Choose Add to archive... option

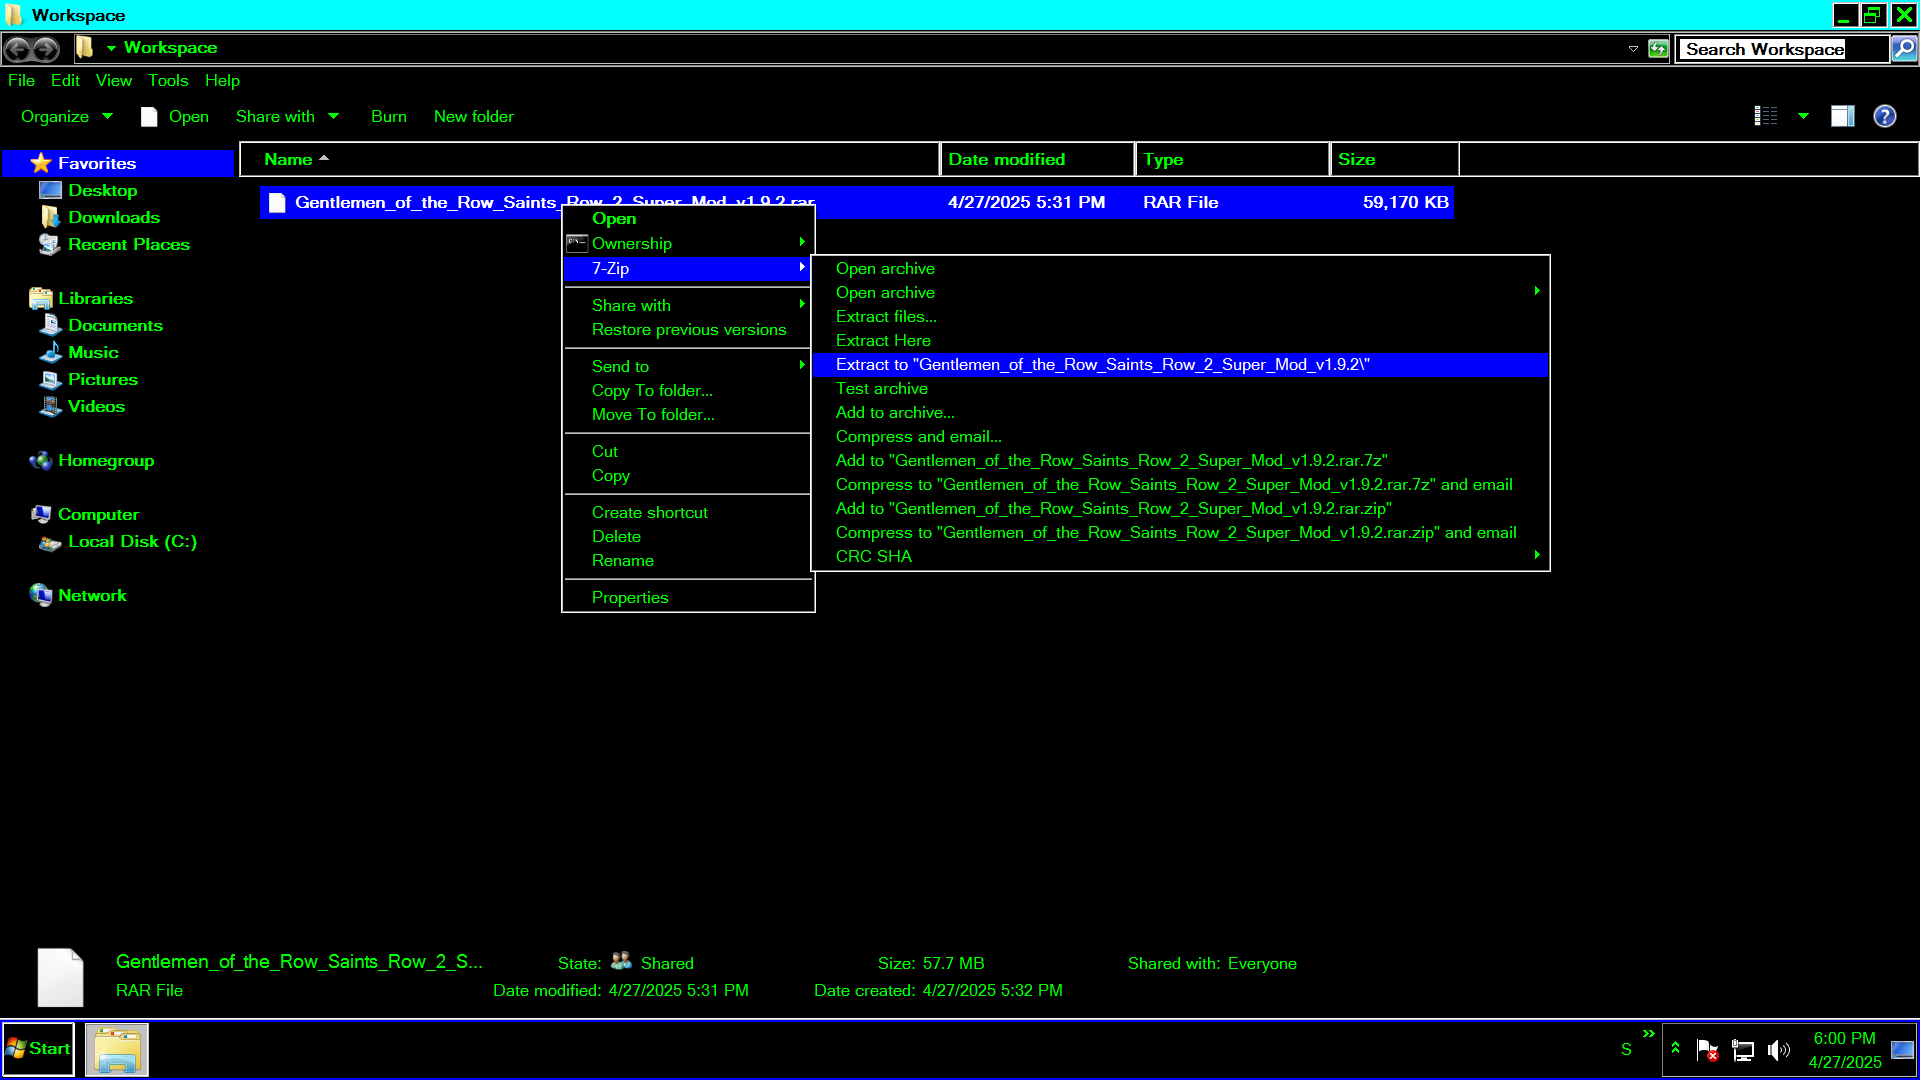1180,413
